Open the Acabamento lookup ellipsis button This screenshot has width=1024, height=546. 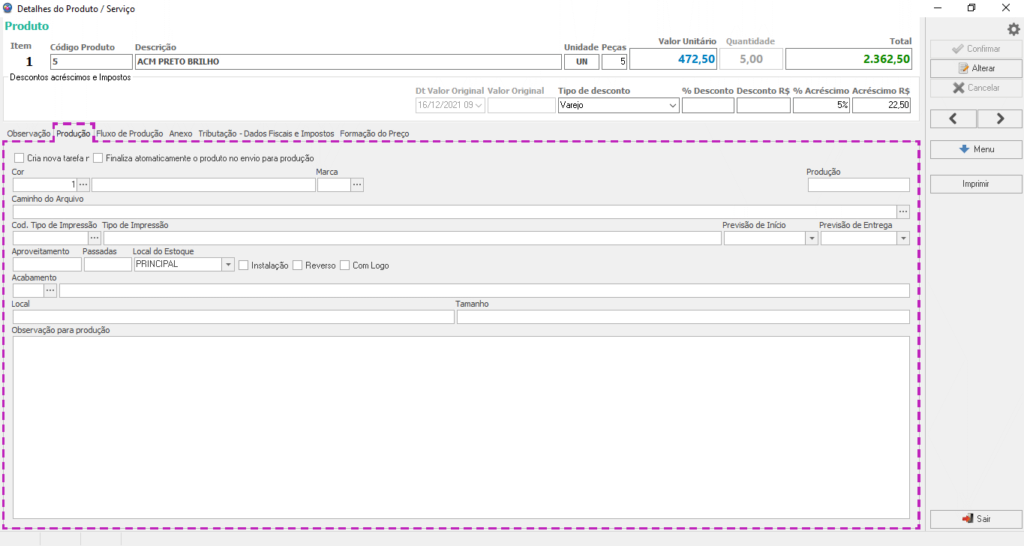(50, 291)
